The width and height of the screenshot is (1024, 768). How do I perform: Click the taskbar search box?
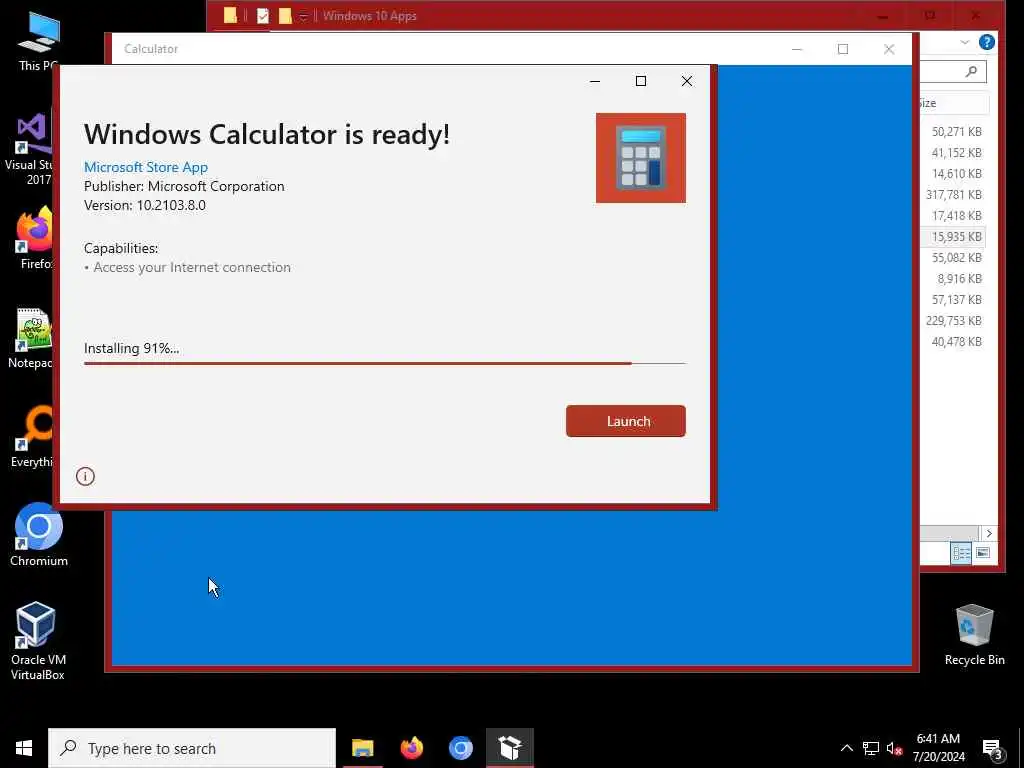(192, 748)
